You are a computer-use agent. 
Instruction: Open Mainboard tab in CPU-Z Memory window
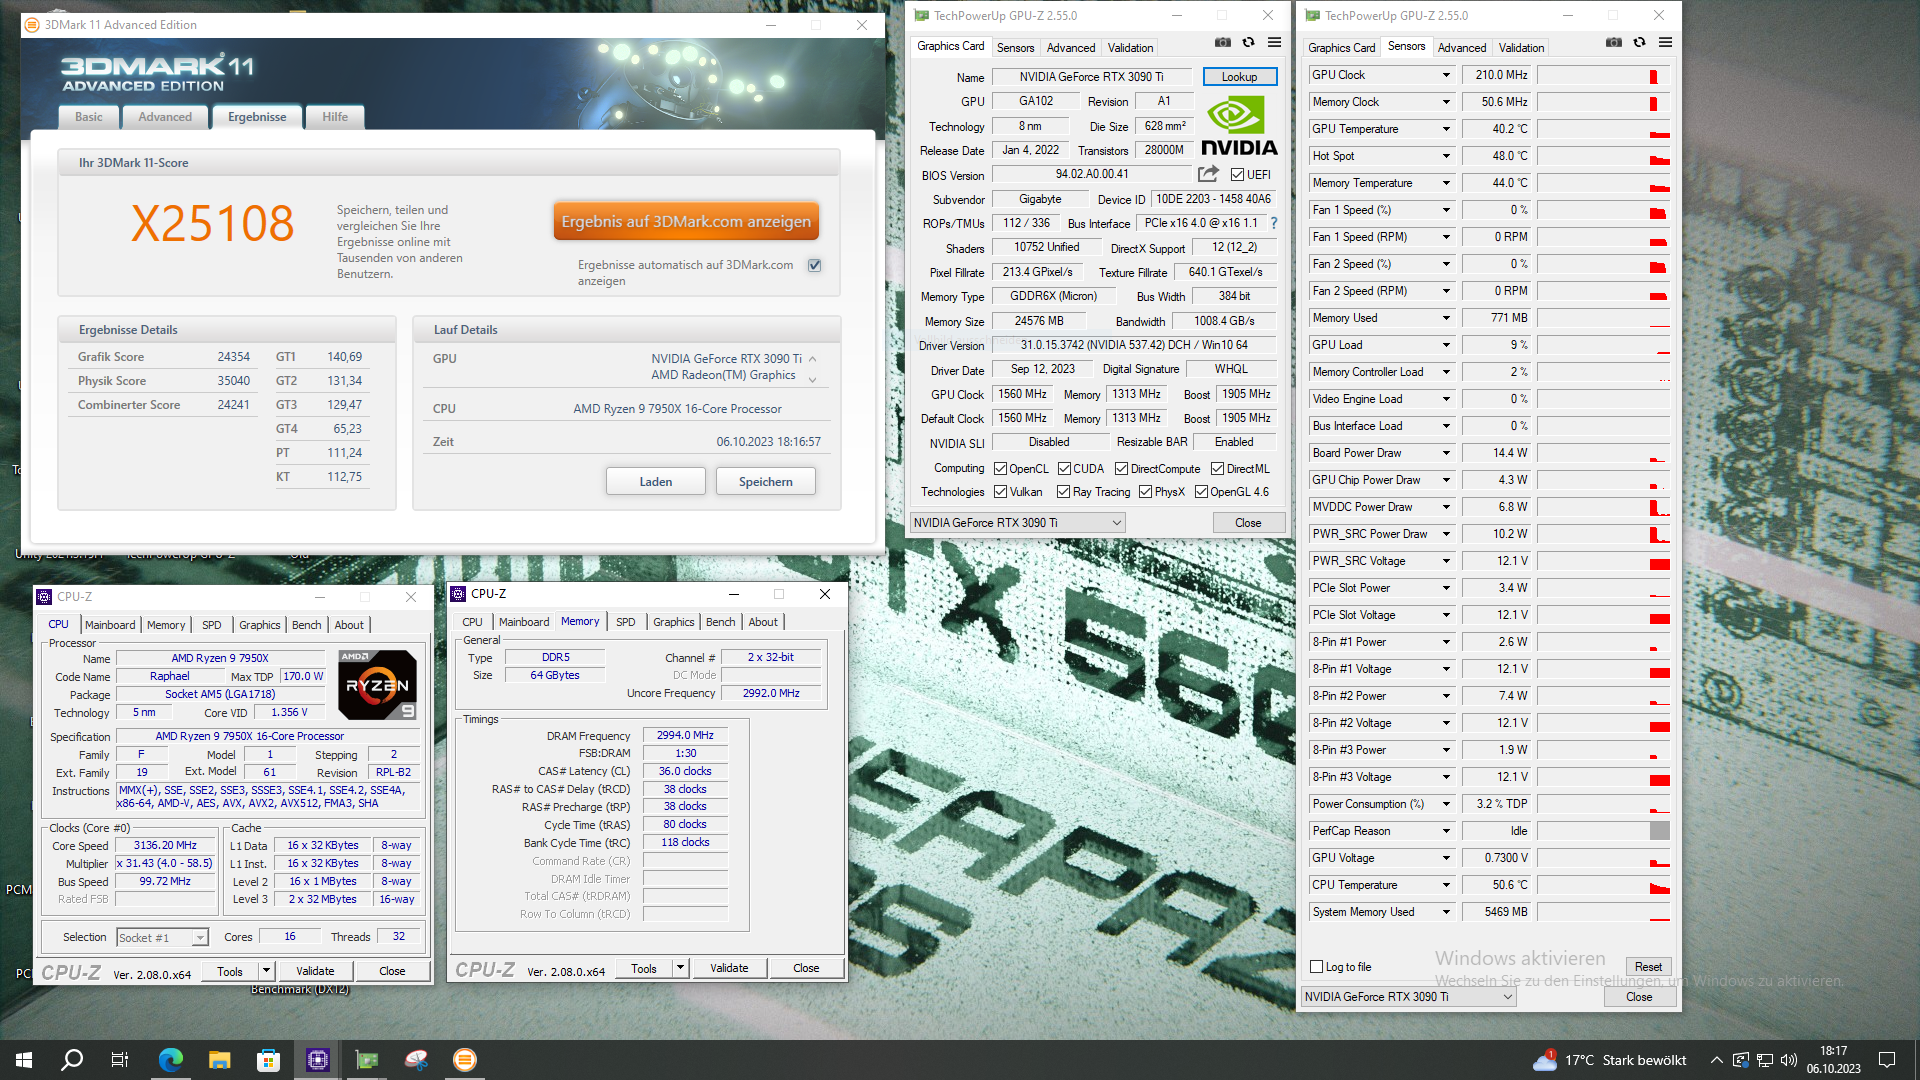524,622
